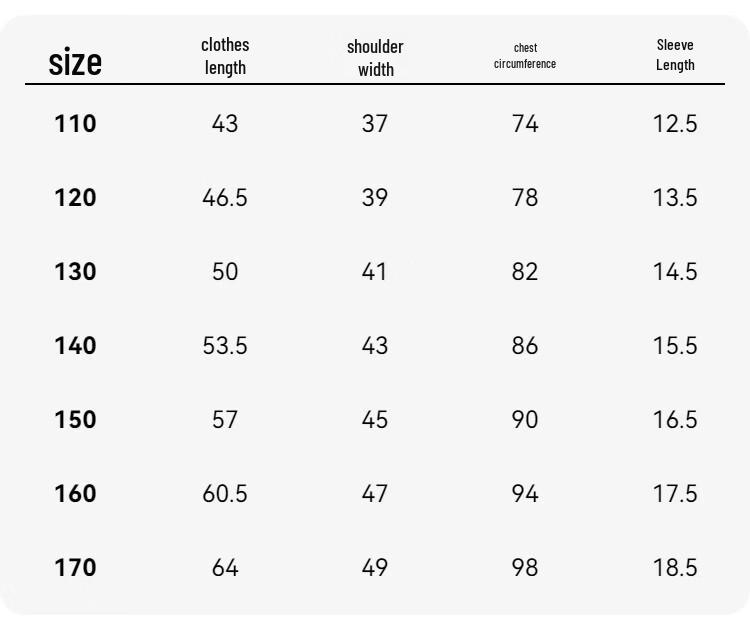Select the 'chest circumference' header

pos(525,56)
